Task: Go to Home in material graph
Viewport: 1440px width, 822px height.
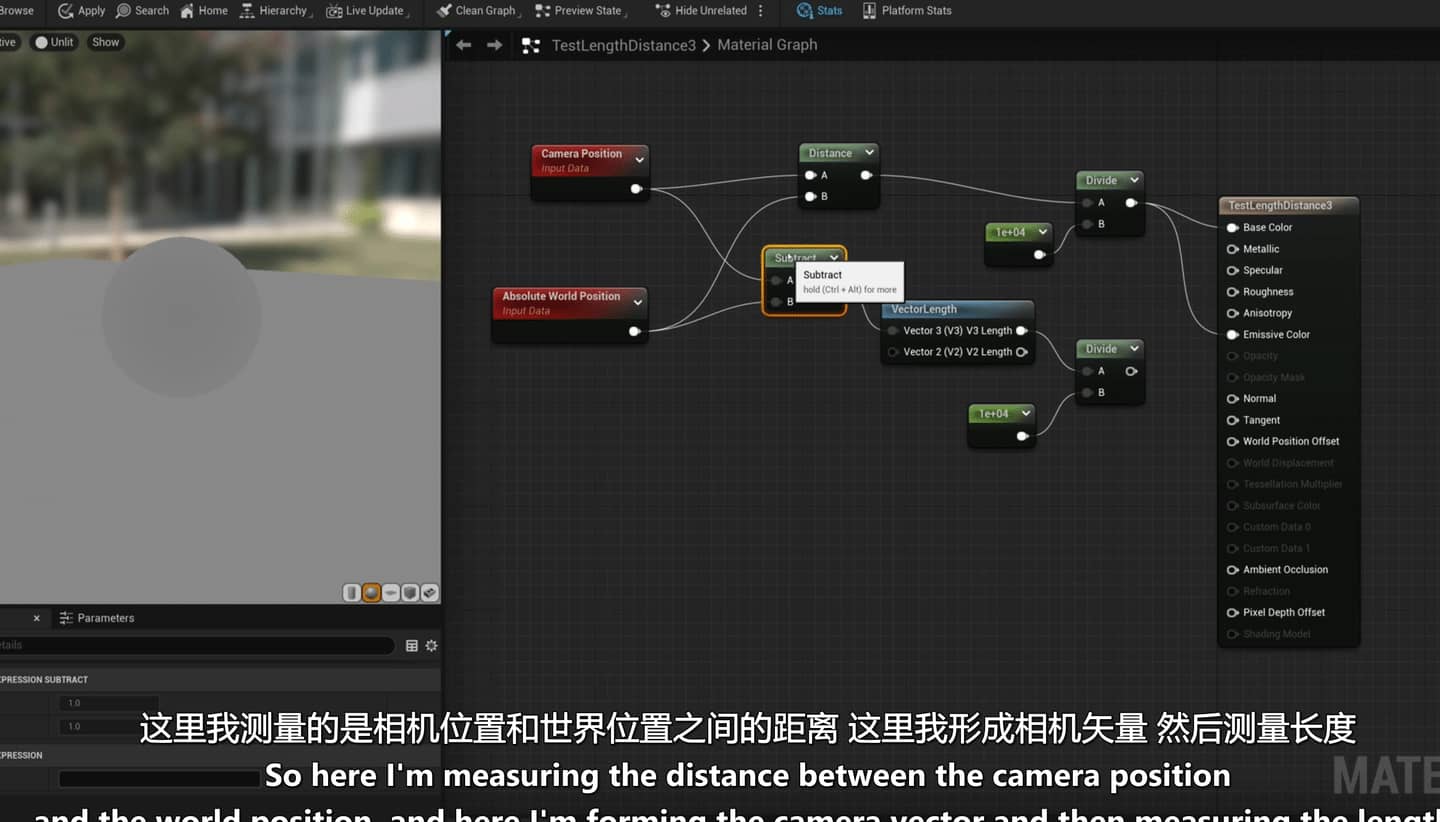Action: (204, 11)
